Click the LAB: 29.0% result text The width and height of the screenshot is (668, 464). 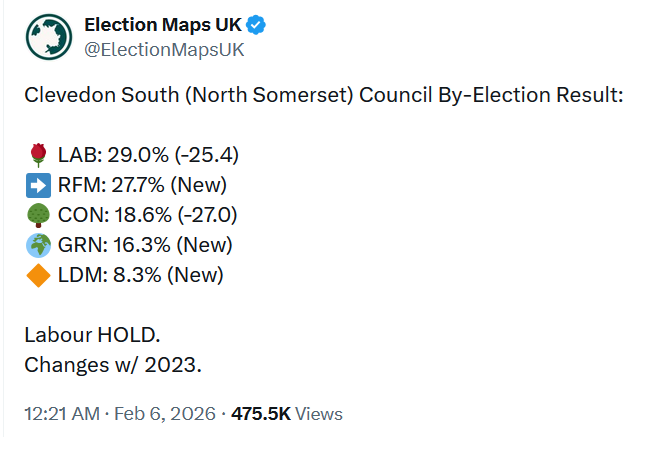coord(147,155)
